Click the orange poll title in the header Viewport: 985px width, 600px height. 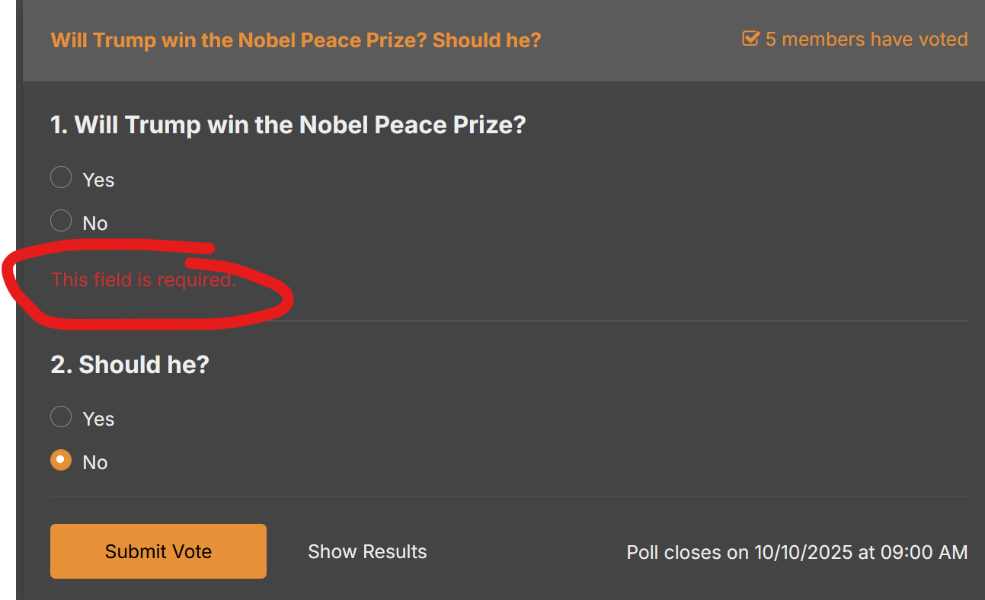pos(296,40)
